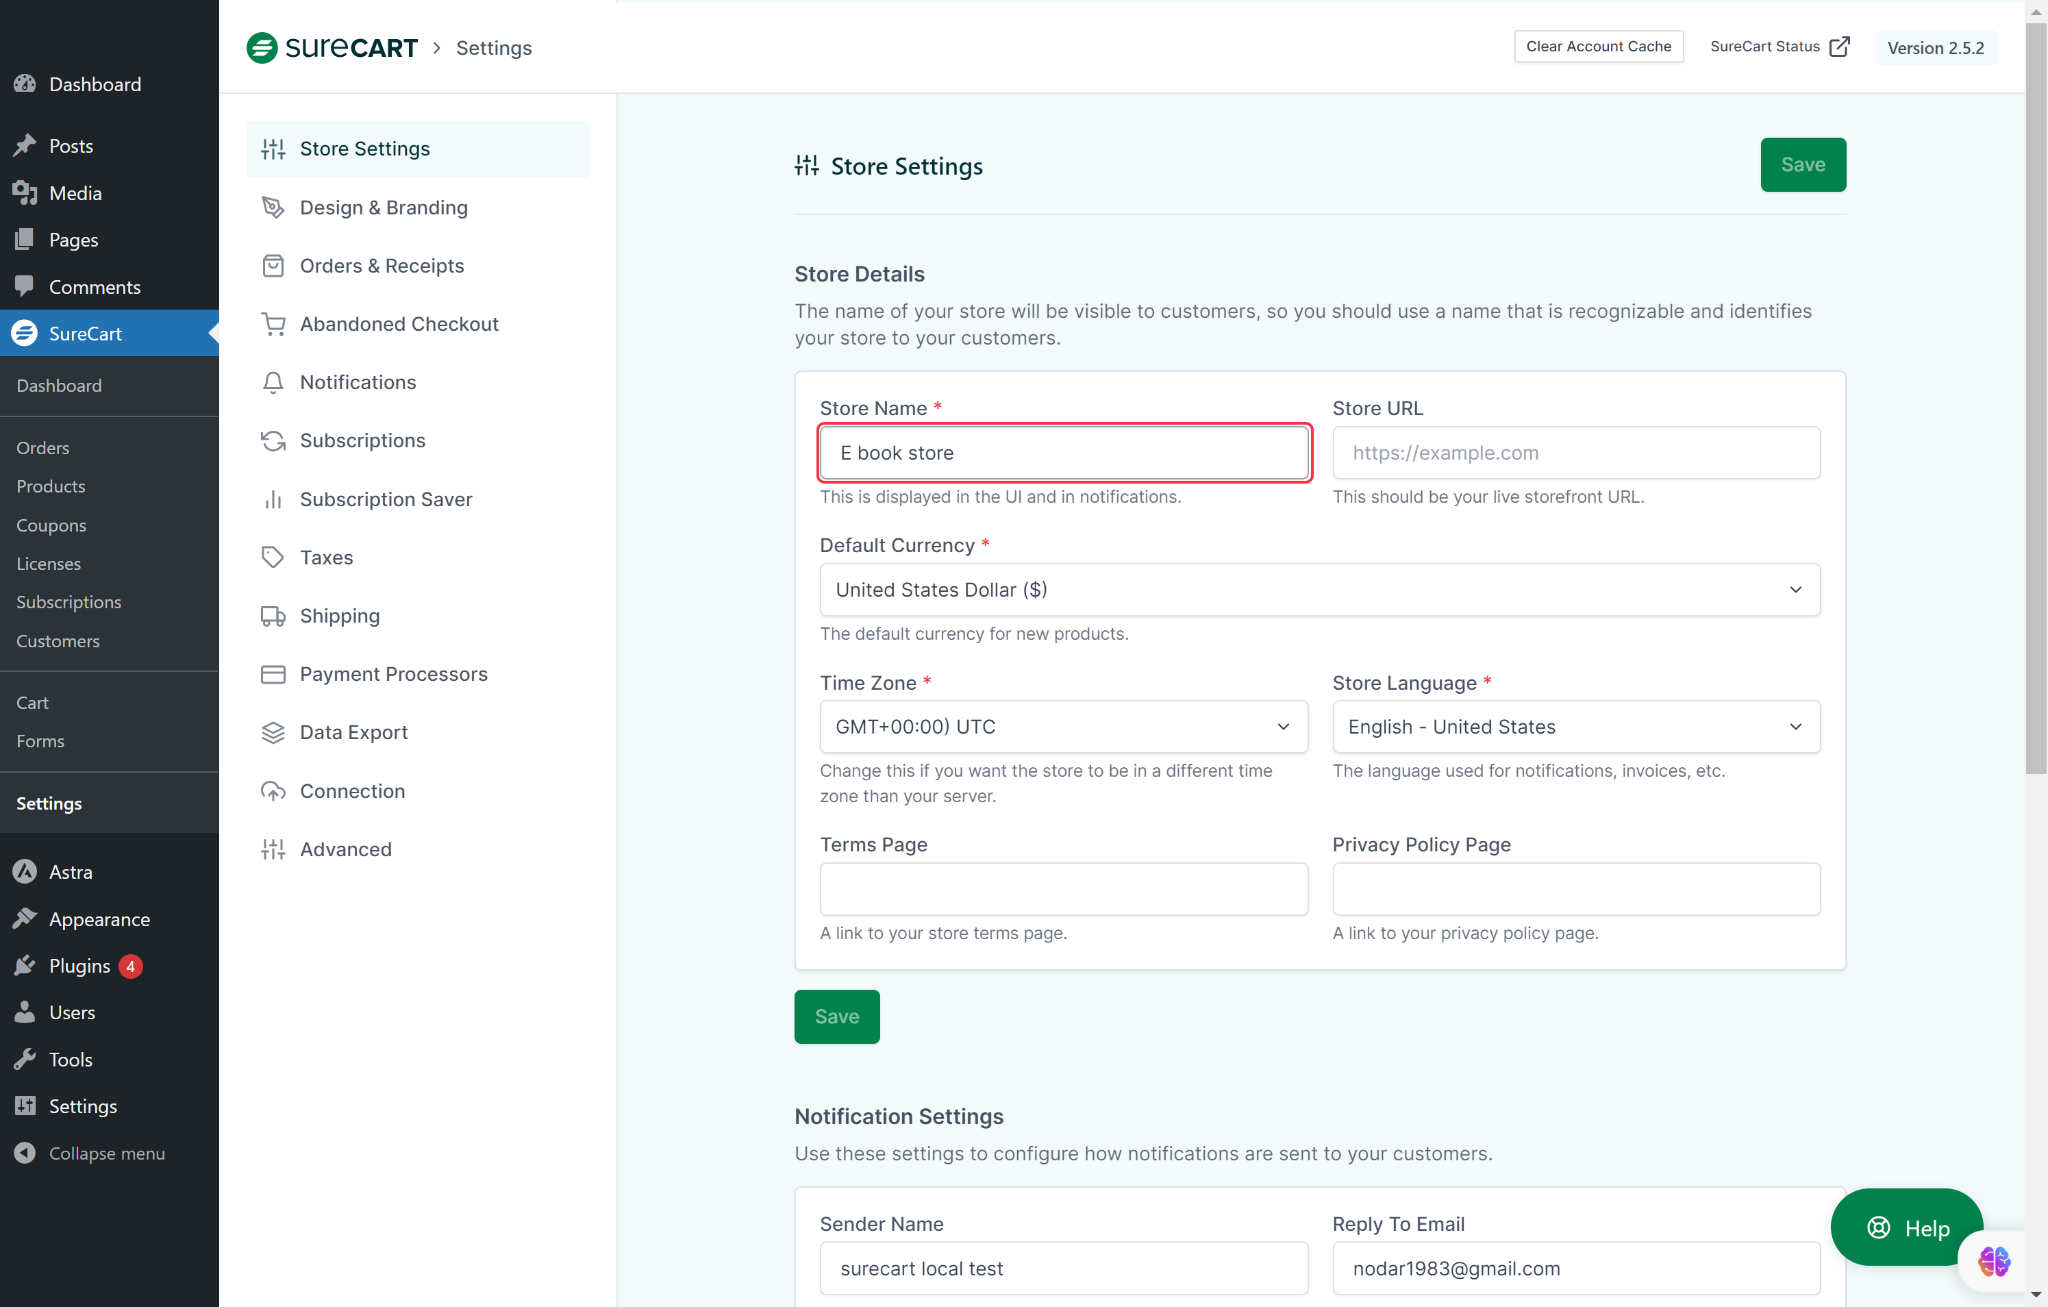Open the SureCart Status external link
This screenshot has width=2048, height=1307.
1779,47
